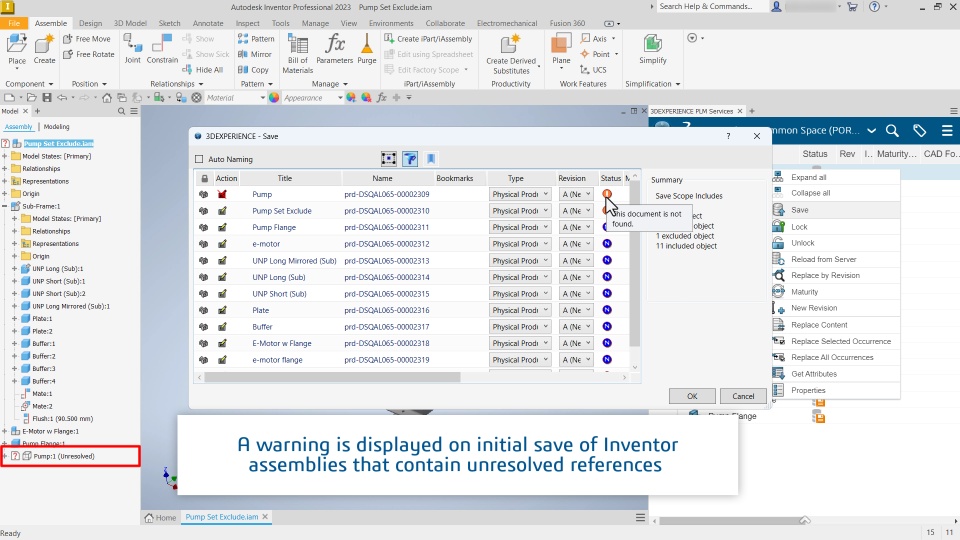The image size is (960, 540).
Task: Click the appearance color sphere icon
Action: point(274,97)
